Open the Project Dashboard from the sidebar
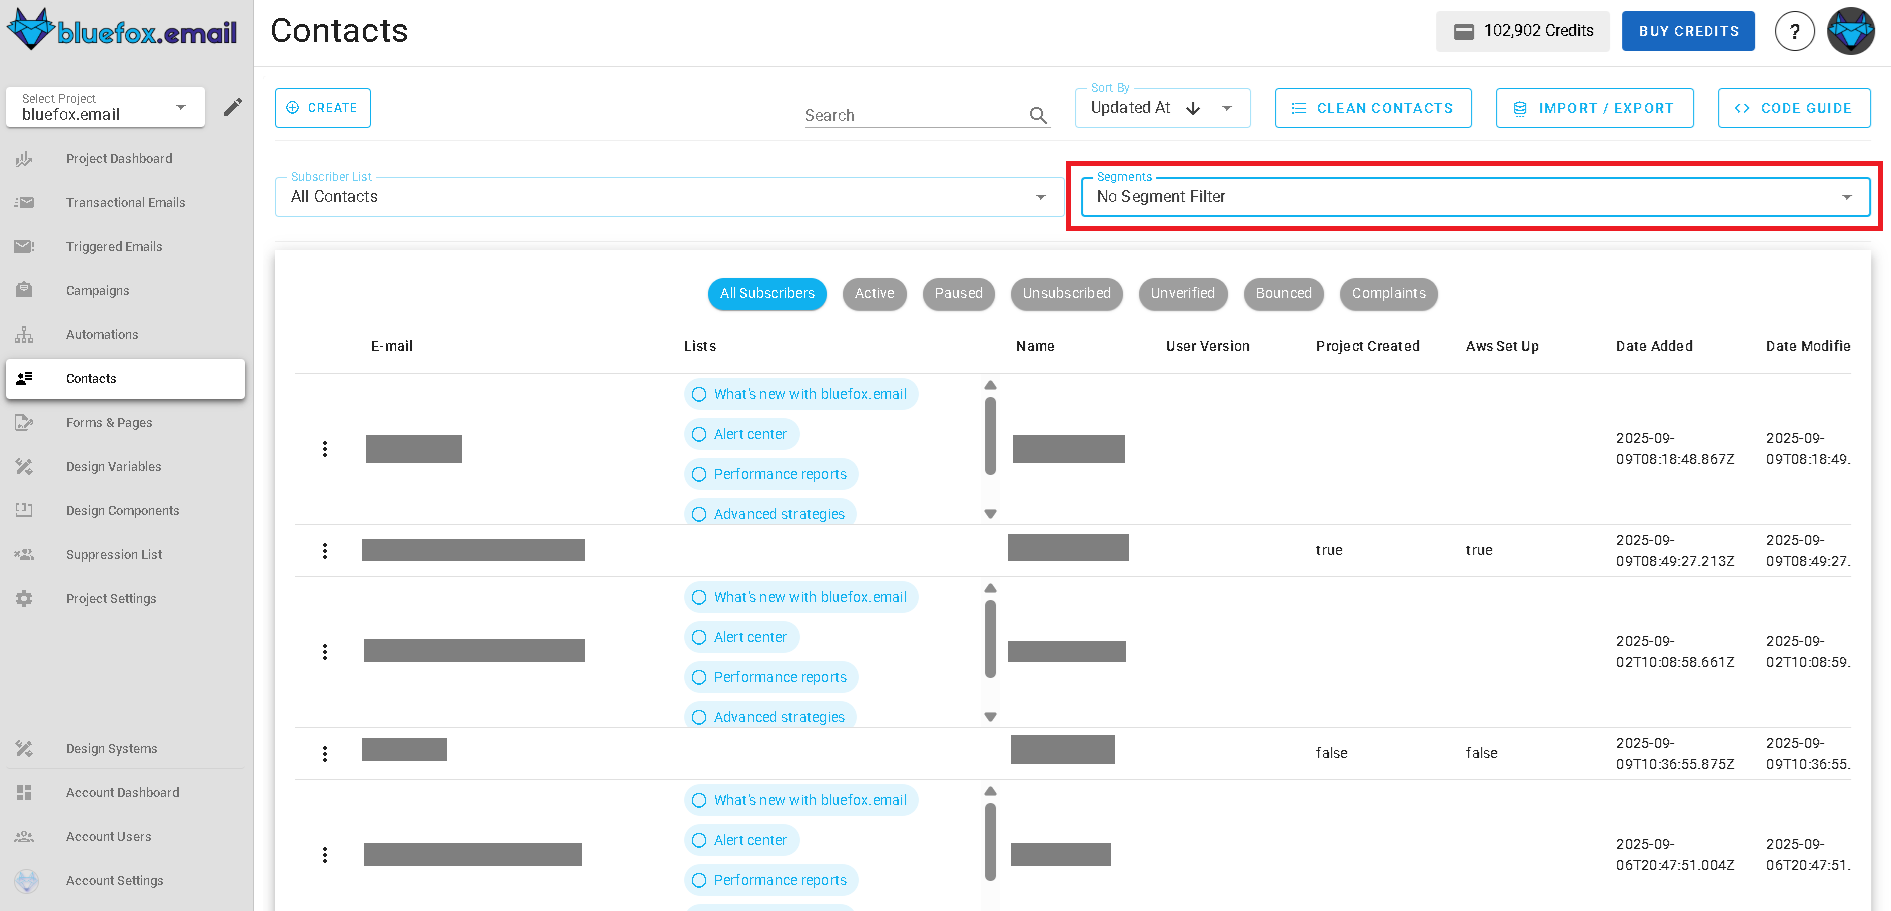1891x911 pixels. pyautogui.click(x=119, y=158)
